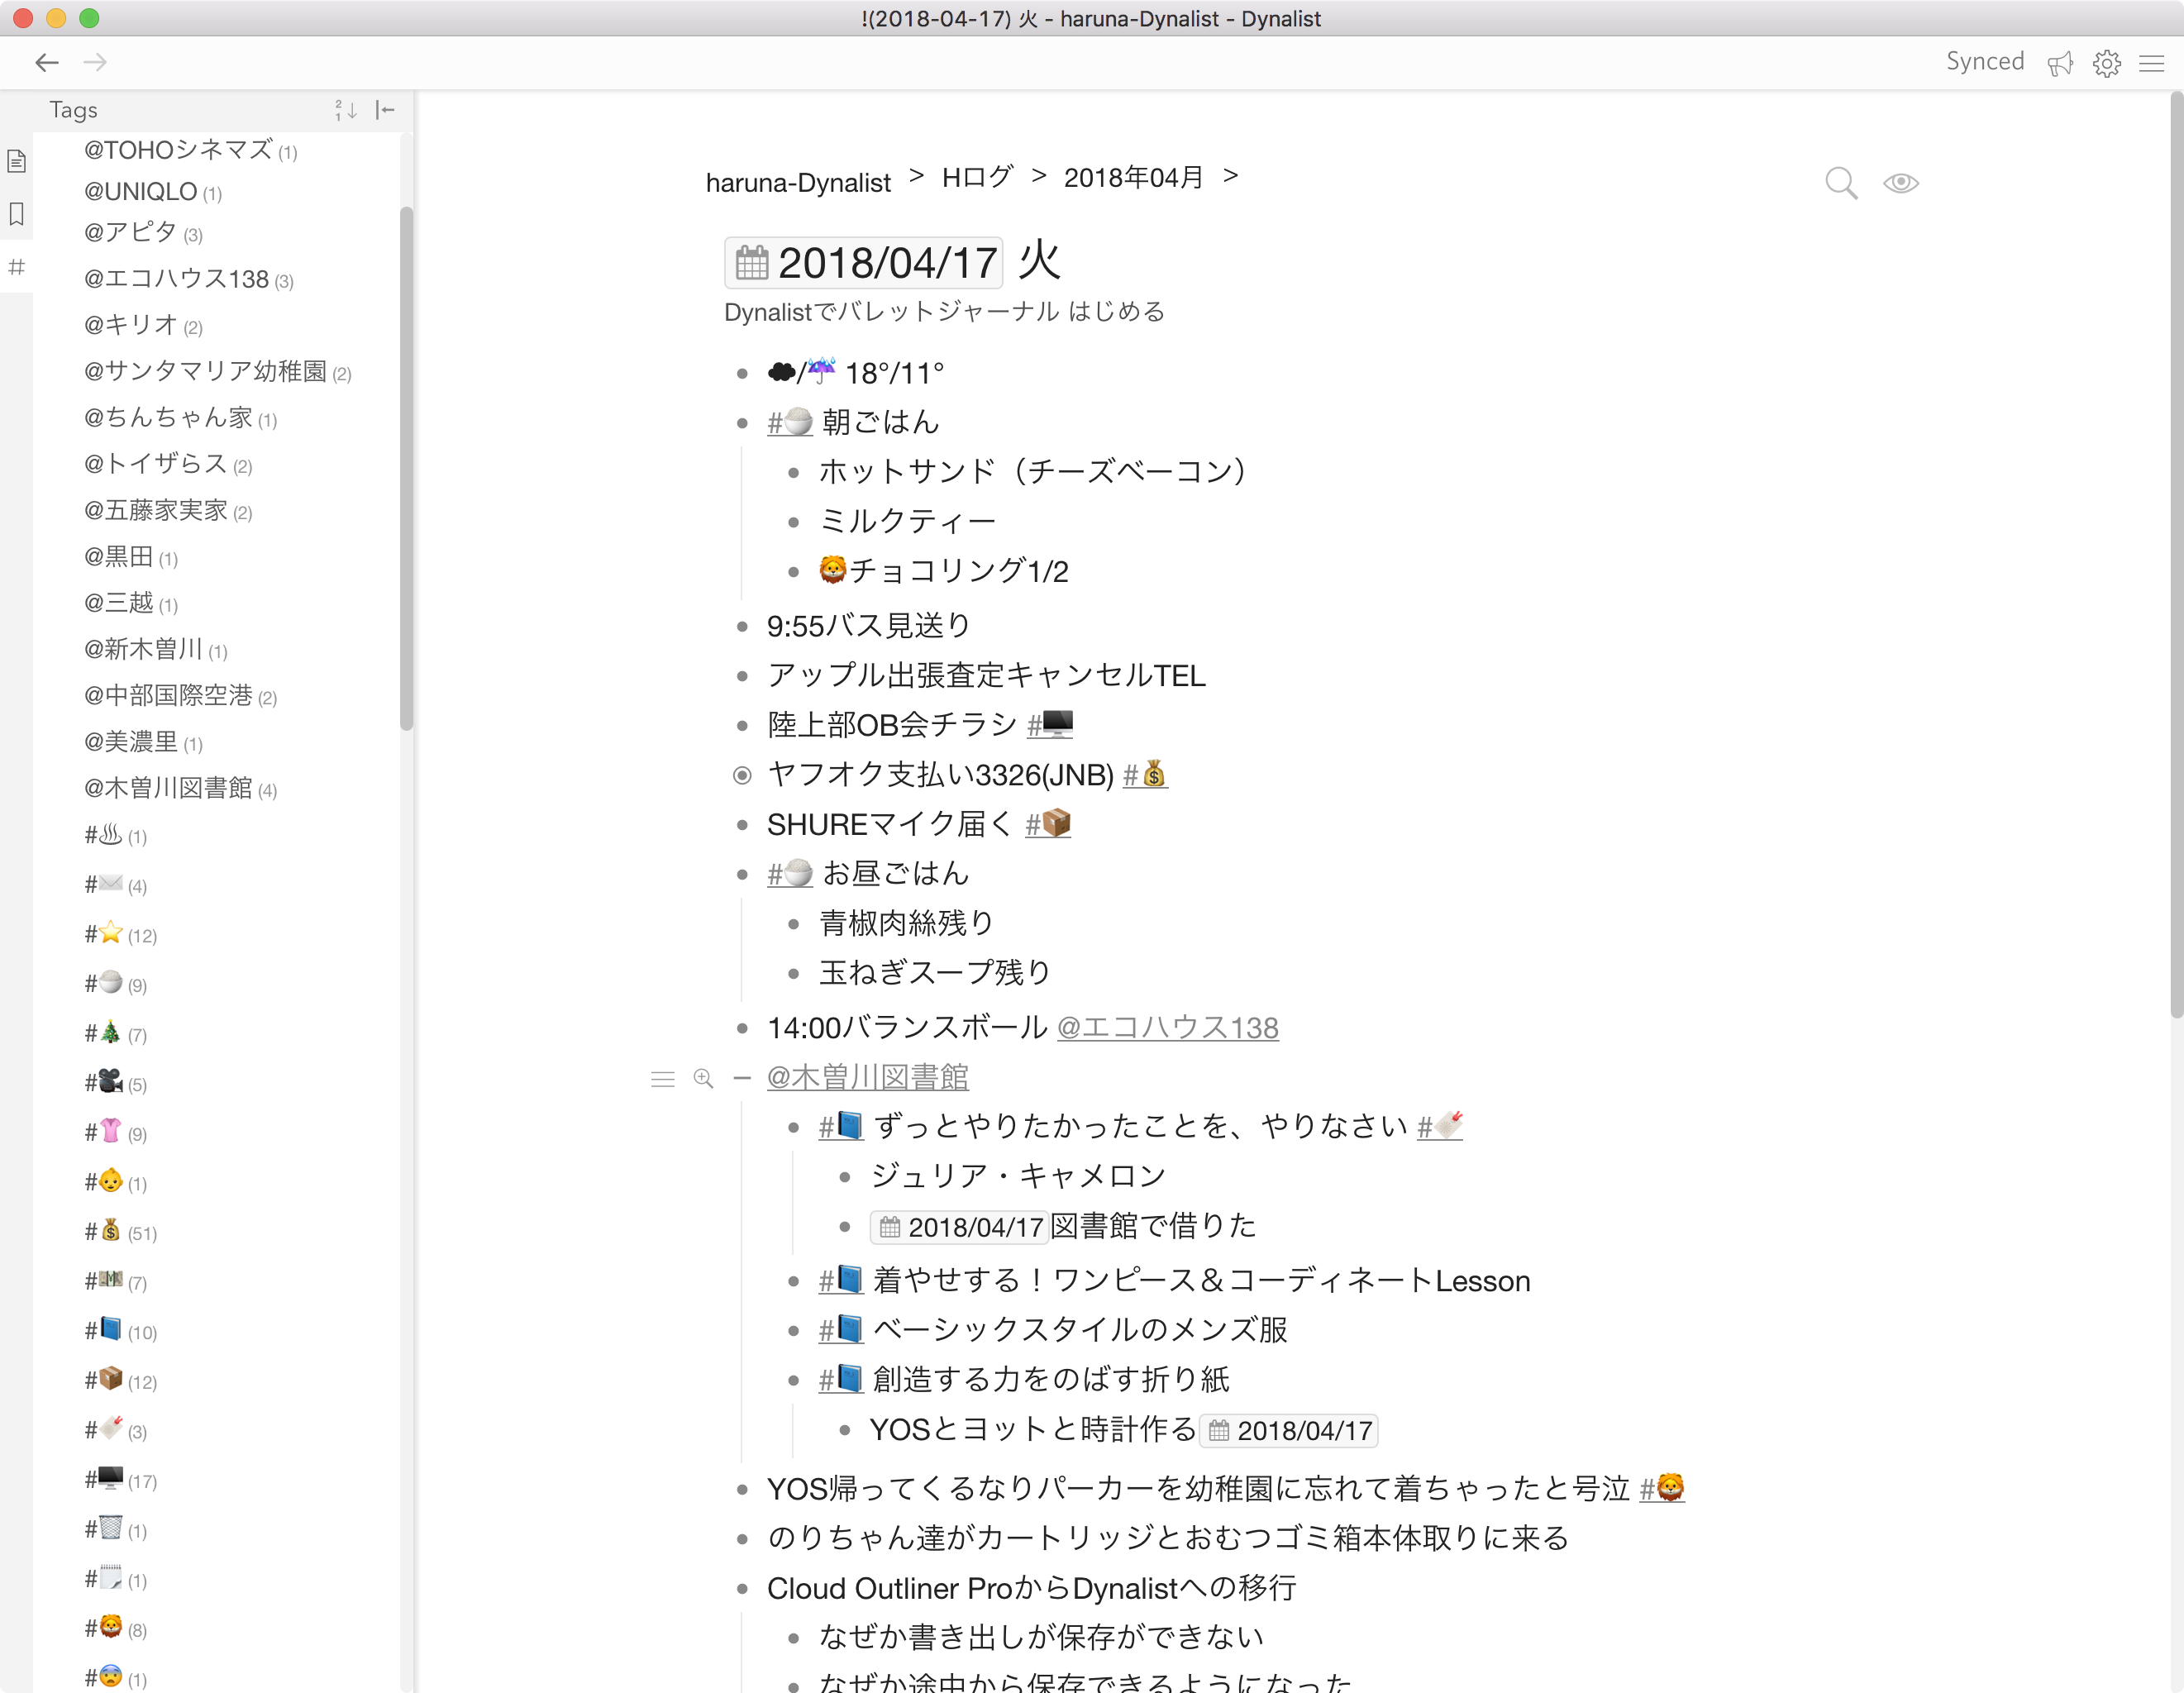This screenshot has width=2184, height=1693.
Task: Open the item menu beside @木曽川図書館
Action: pos(663,1079)
